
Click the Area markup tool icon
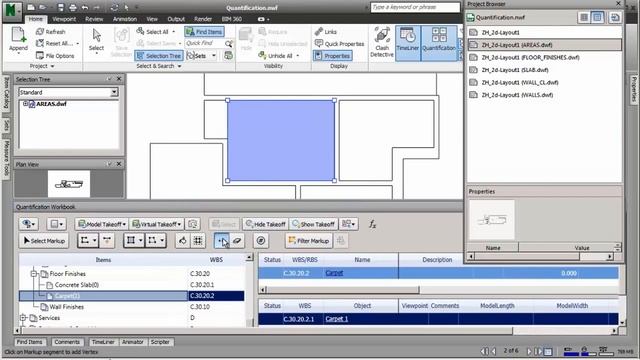pos(131,241)
